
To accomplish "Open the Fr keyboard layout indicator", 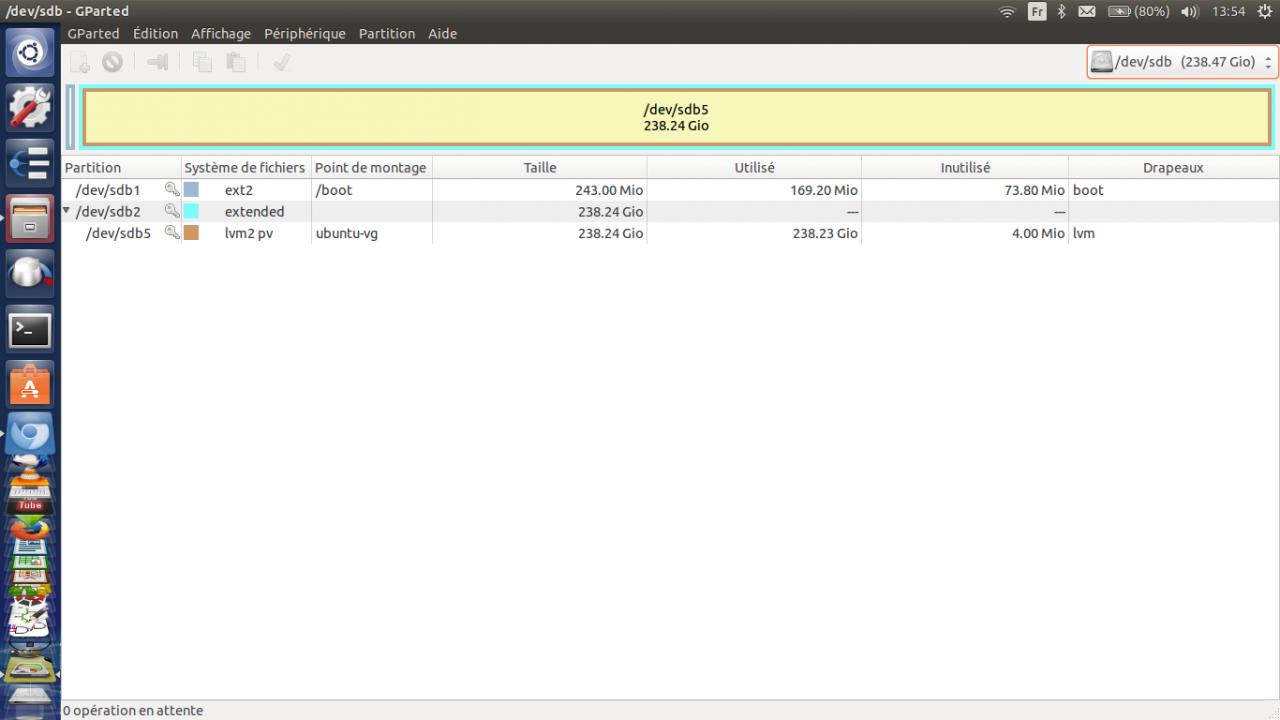I will pos(1037,12).
